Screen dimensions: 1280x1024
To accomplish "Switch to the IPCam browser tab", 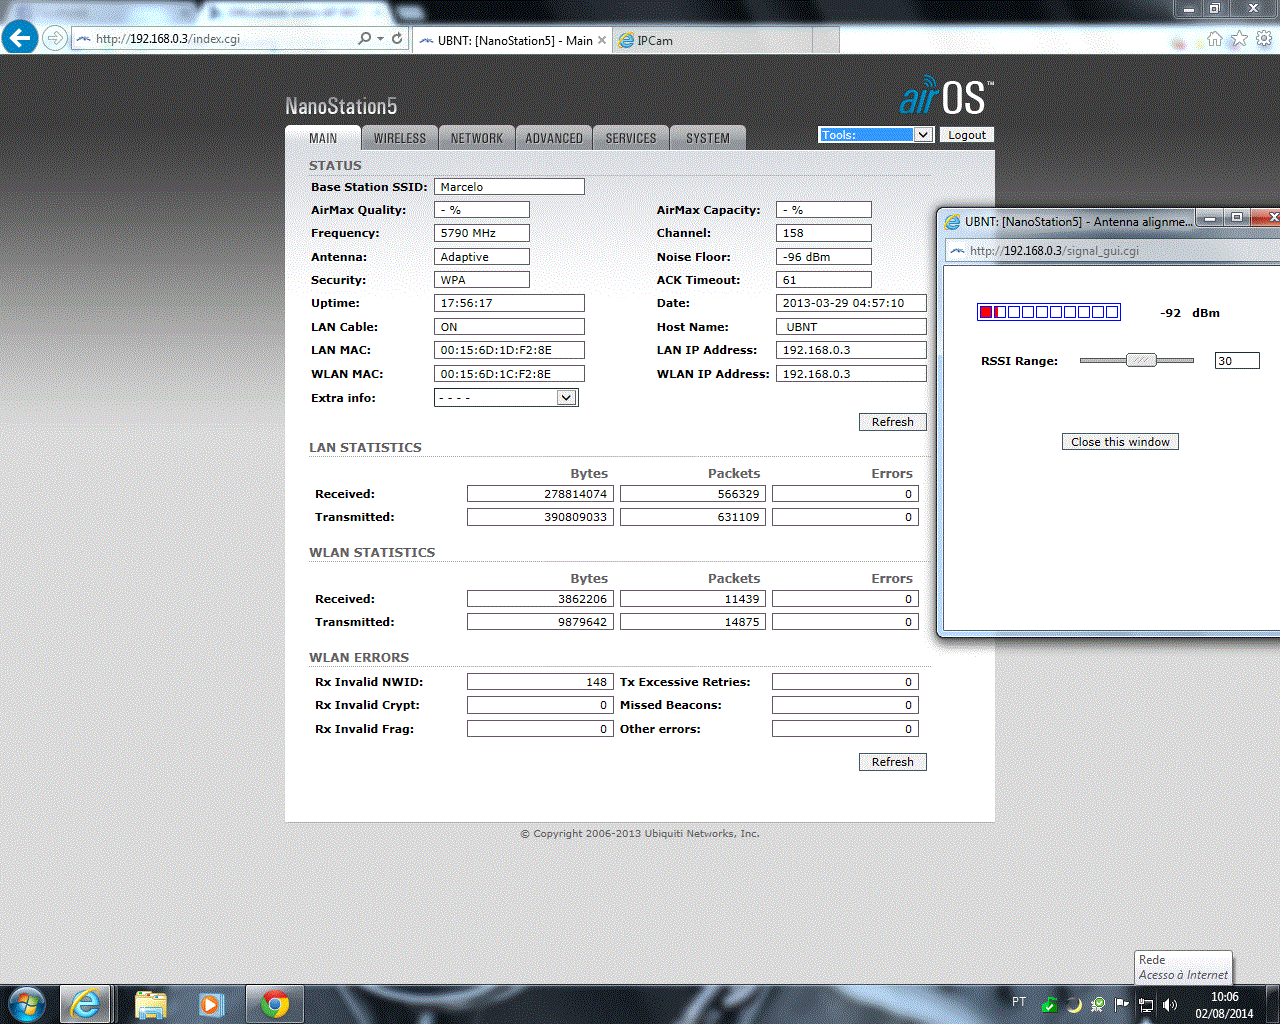I will click(x=712, y=41).
